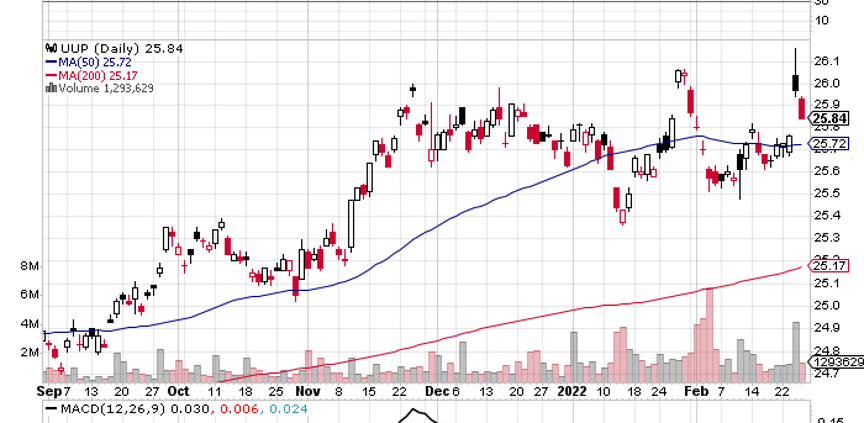Click the 25.84 last price tag on axis
The height and width of the screenshot is (423, 864).
[x=828, y=118]
